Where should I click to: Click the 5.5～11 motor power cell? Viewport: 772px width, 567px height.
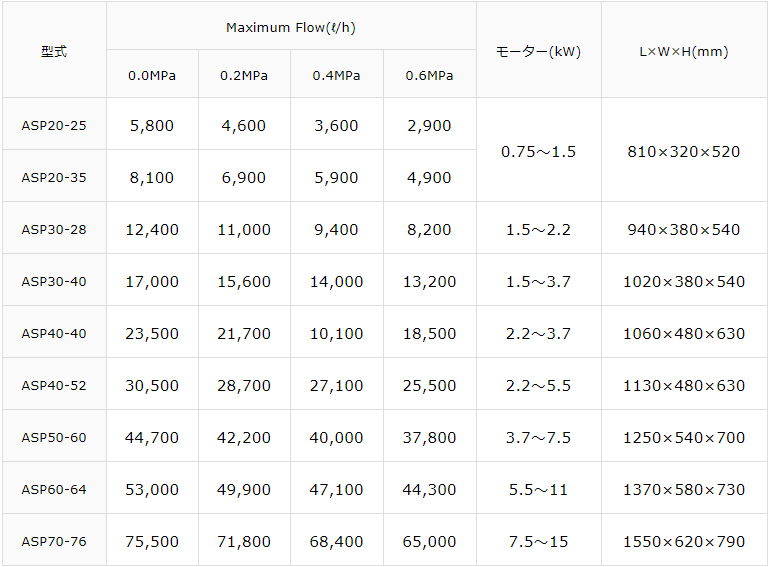click(538, 490)
